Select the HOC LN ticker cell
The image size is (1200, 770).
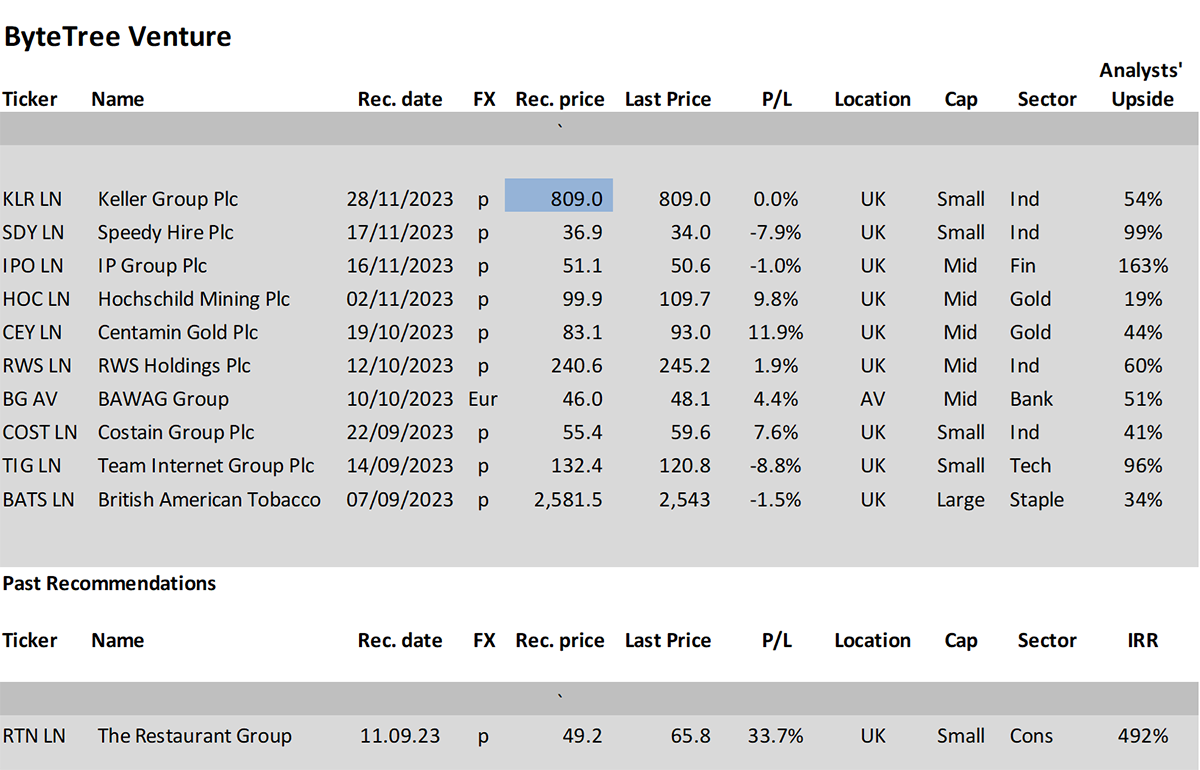click(x=36, y=299)
